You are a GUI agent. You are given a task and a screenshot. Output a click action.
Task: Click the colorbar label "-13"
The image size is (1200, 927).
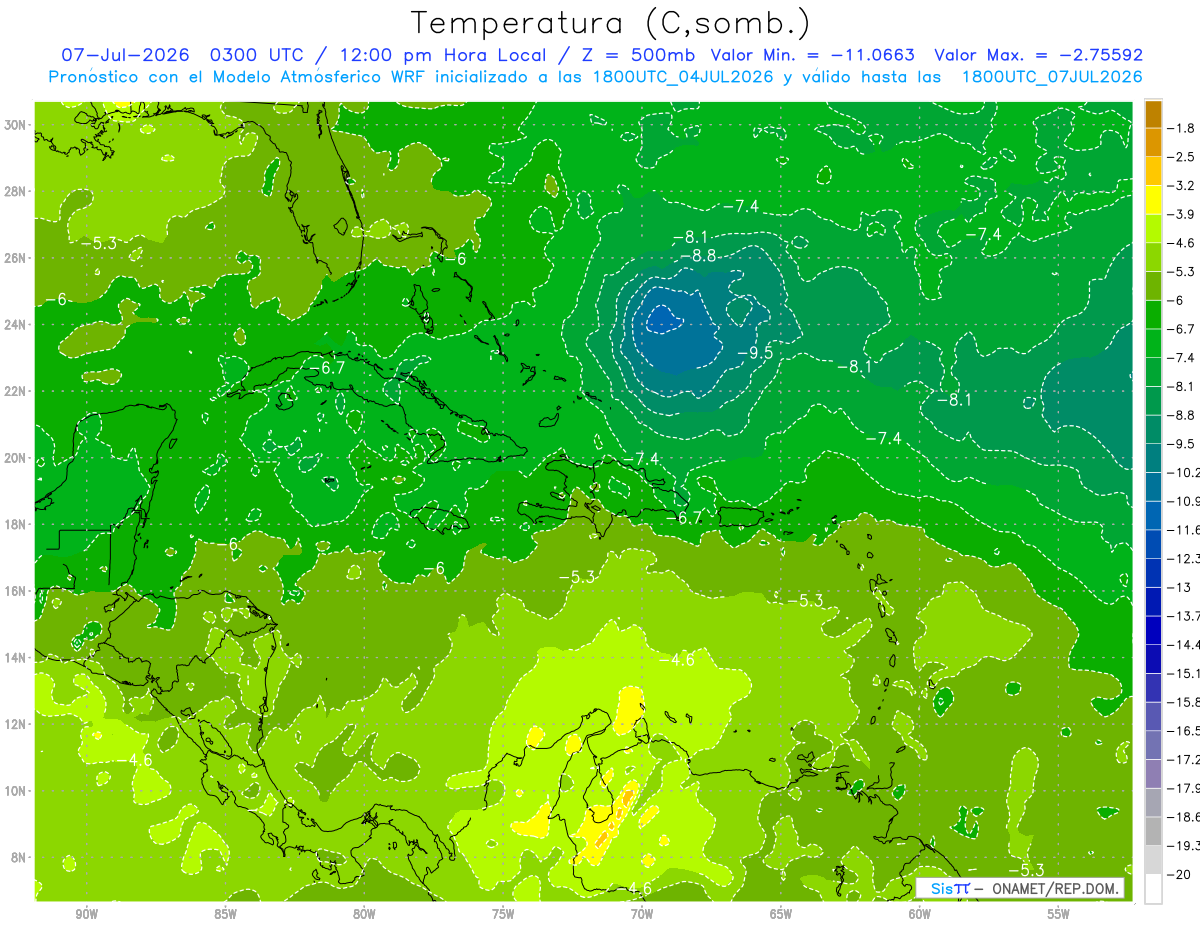1178,587
